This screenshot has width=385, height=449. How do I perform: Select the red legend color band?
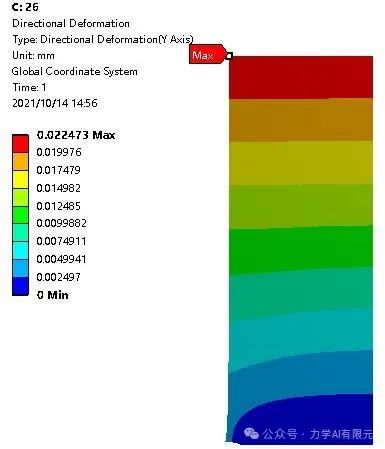click(20, 144)
